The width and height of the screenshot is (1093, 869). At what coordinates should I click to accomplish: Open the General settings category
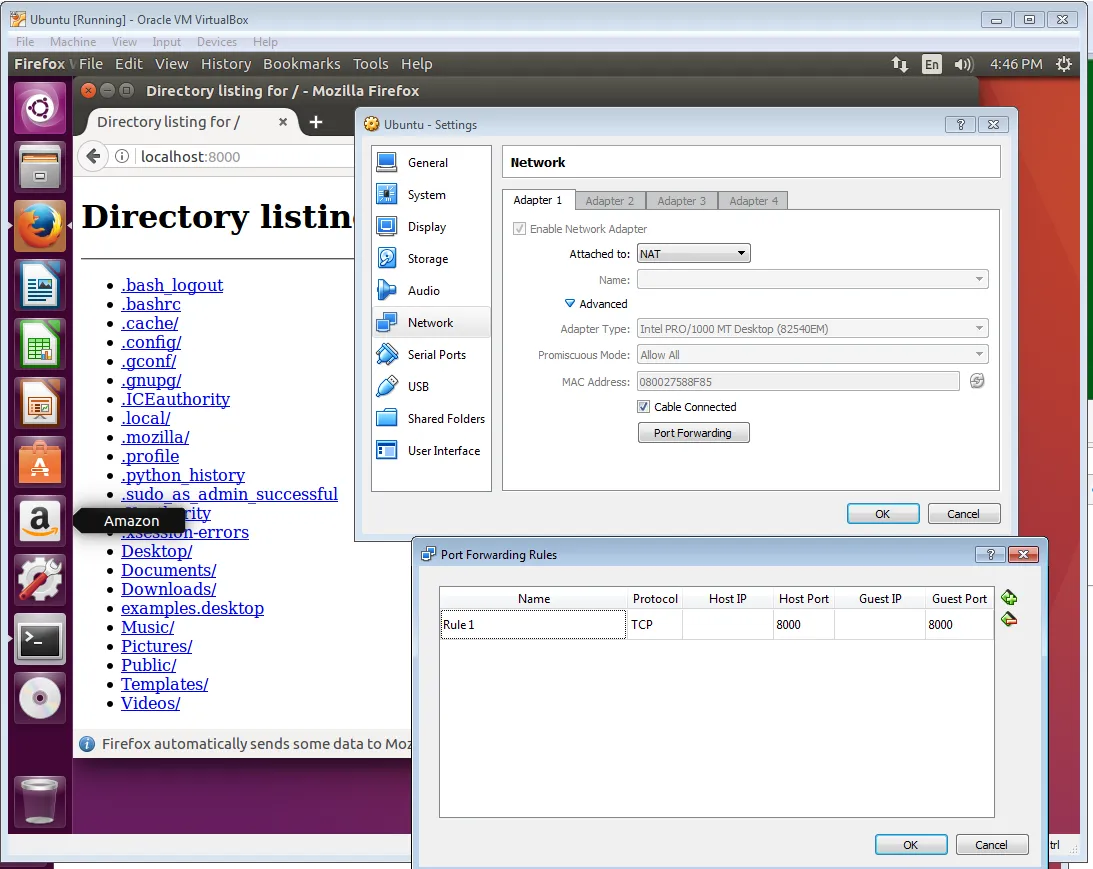(x=431, y=162)
